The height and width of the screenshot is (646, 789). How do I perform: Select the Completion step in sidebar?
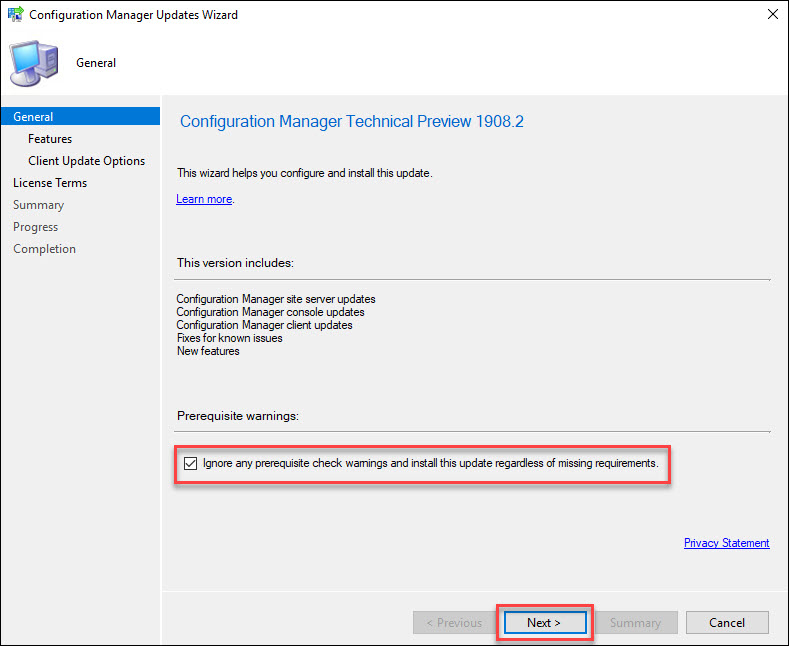pos(44,249)
